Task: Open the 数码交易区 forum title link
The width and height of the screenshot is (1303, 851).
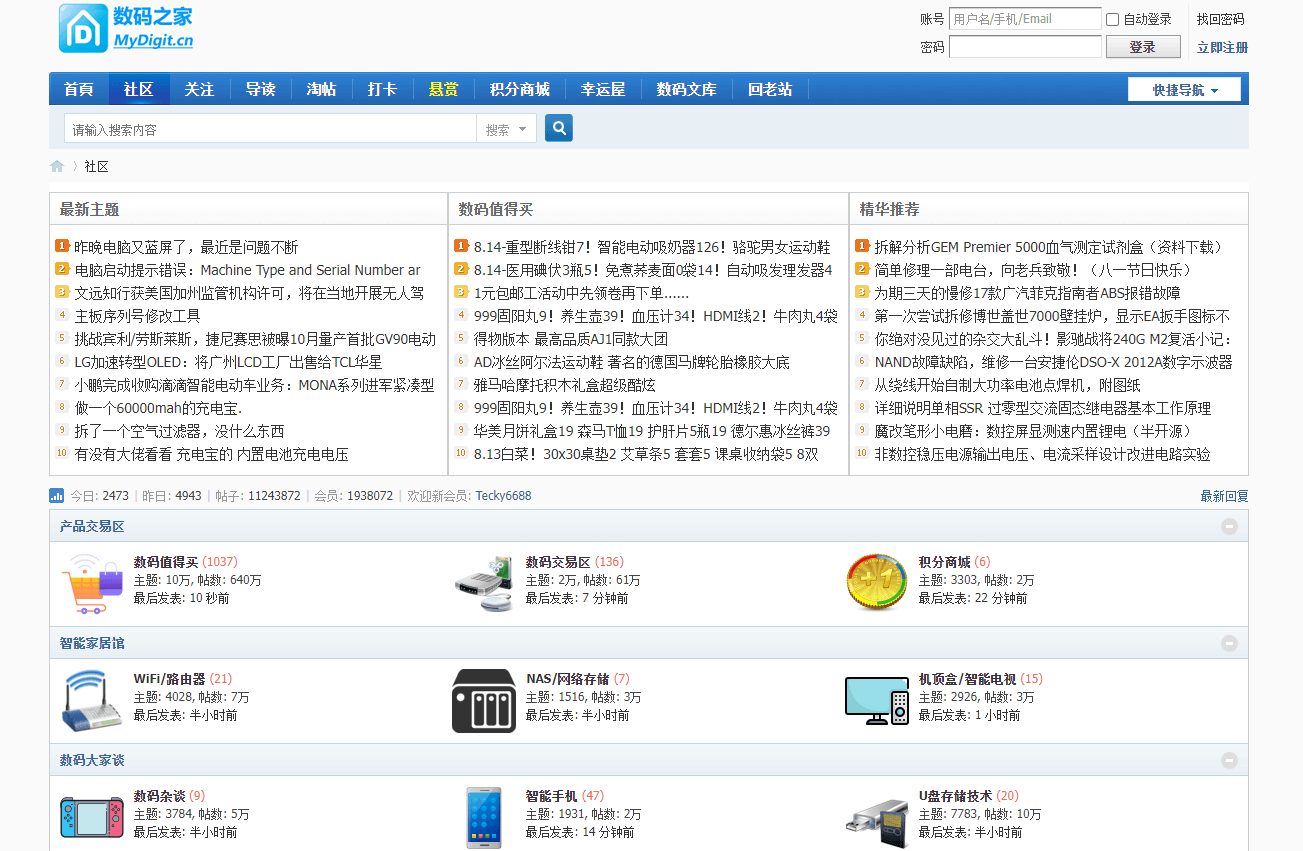Action: click(x=558, y=562)
